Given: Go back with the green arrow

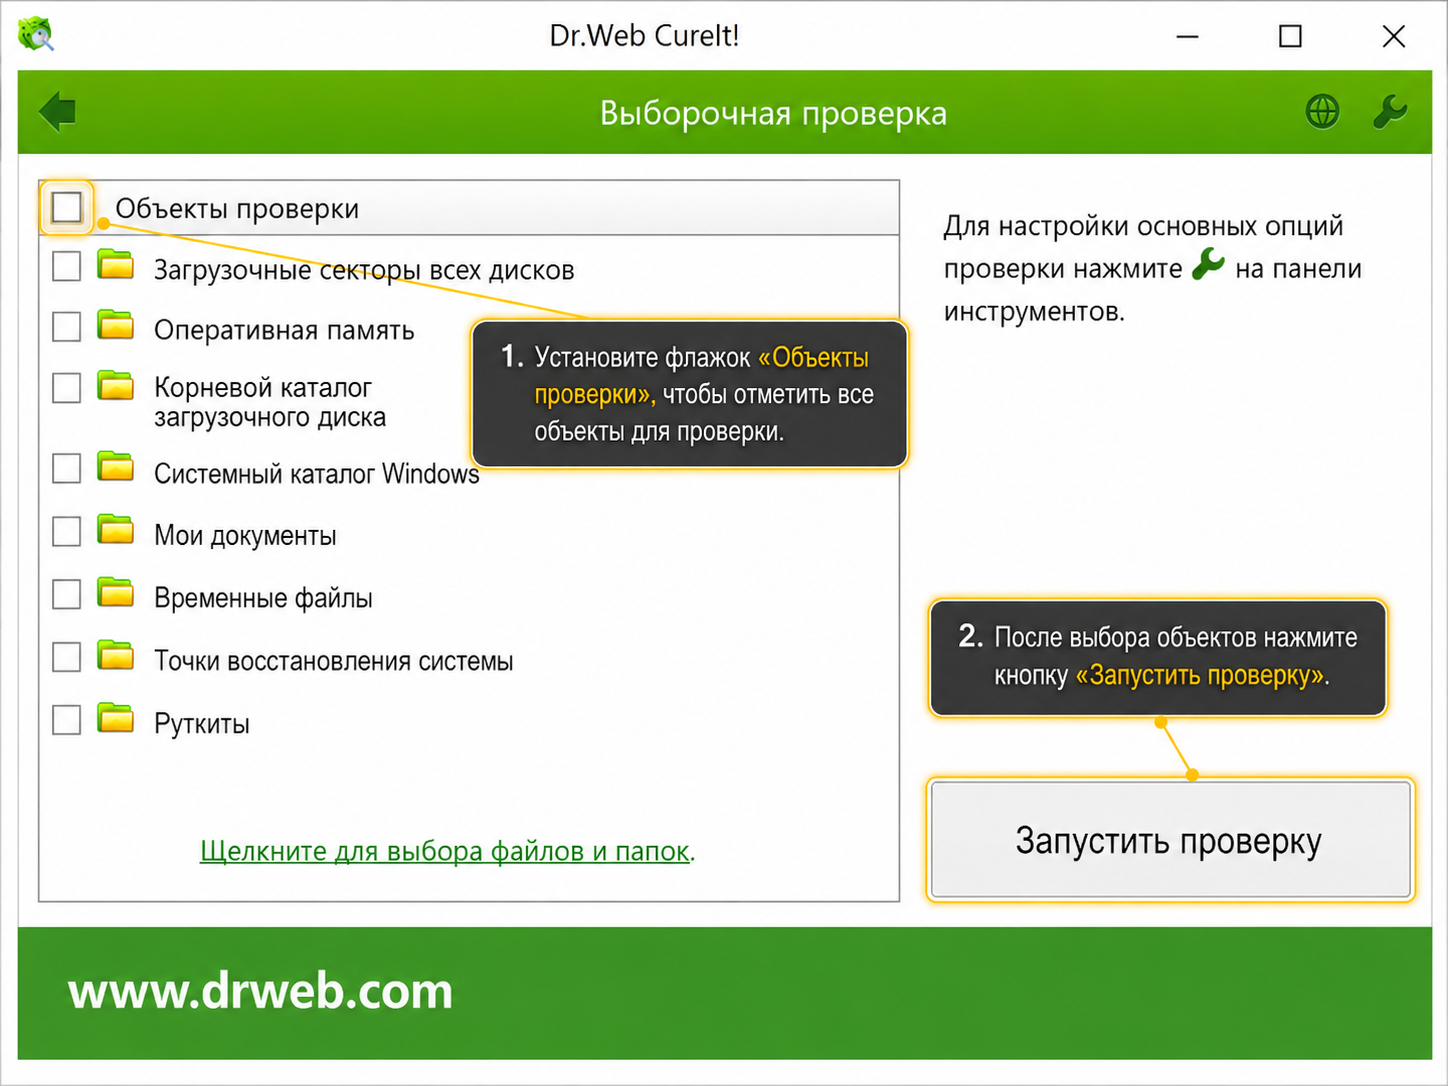Looking at the screenshot, I should click(57, 111).
